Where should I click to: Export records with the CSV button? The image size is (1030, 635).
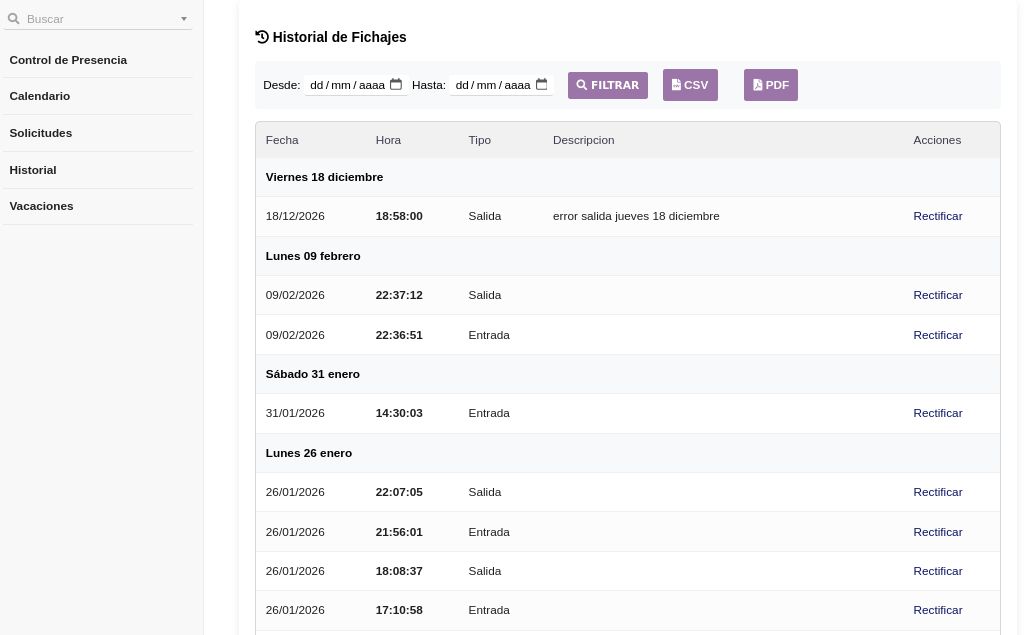pyautogui.click(x=690, y=85)
